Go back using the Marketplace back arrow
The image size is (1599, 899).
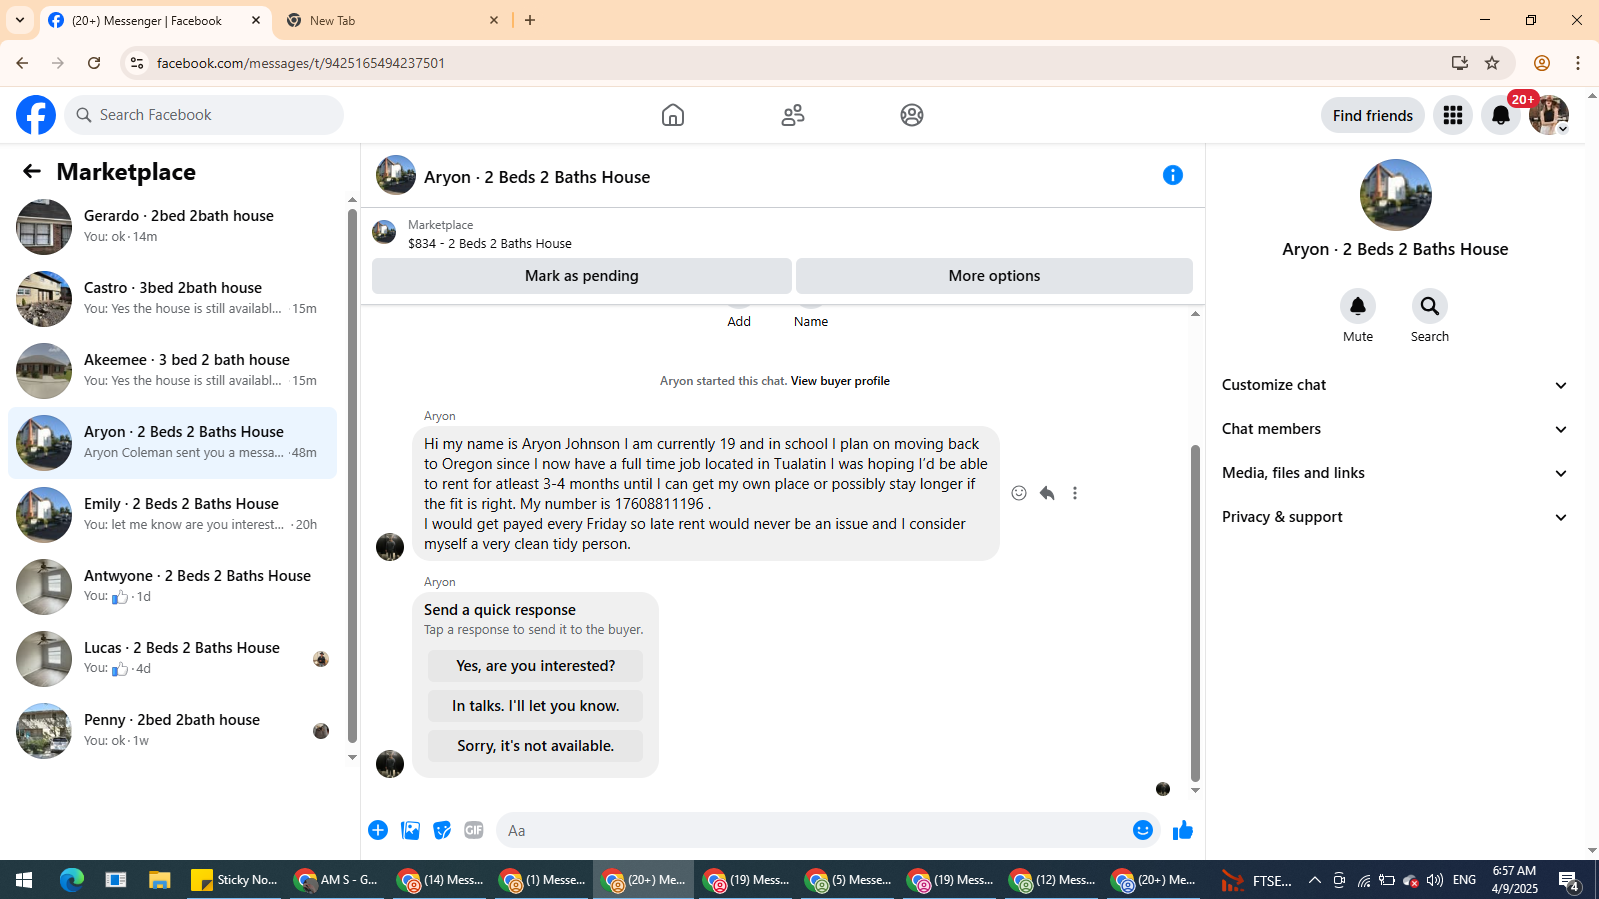(32, 172)
